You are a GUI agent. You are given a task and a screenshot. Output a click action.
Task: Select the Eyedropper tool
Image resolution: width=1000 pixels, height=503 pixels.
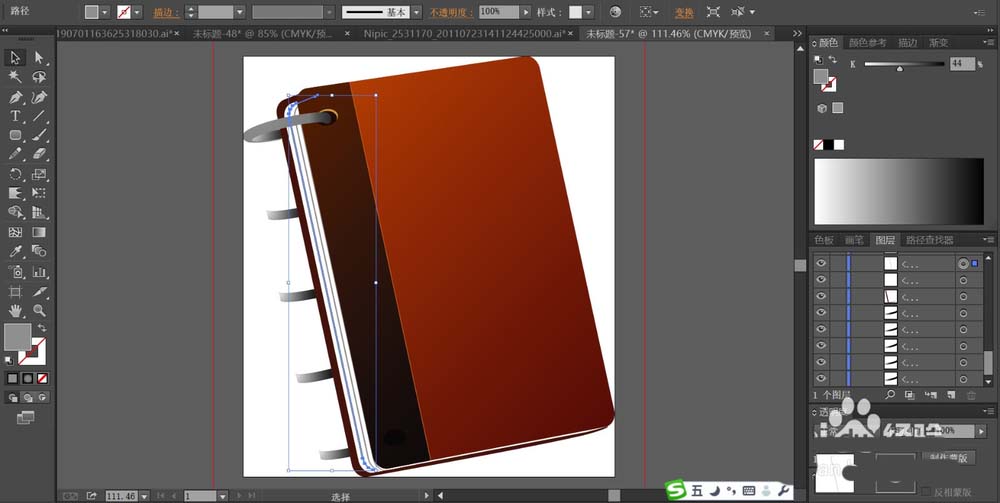pos(15,251)
